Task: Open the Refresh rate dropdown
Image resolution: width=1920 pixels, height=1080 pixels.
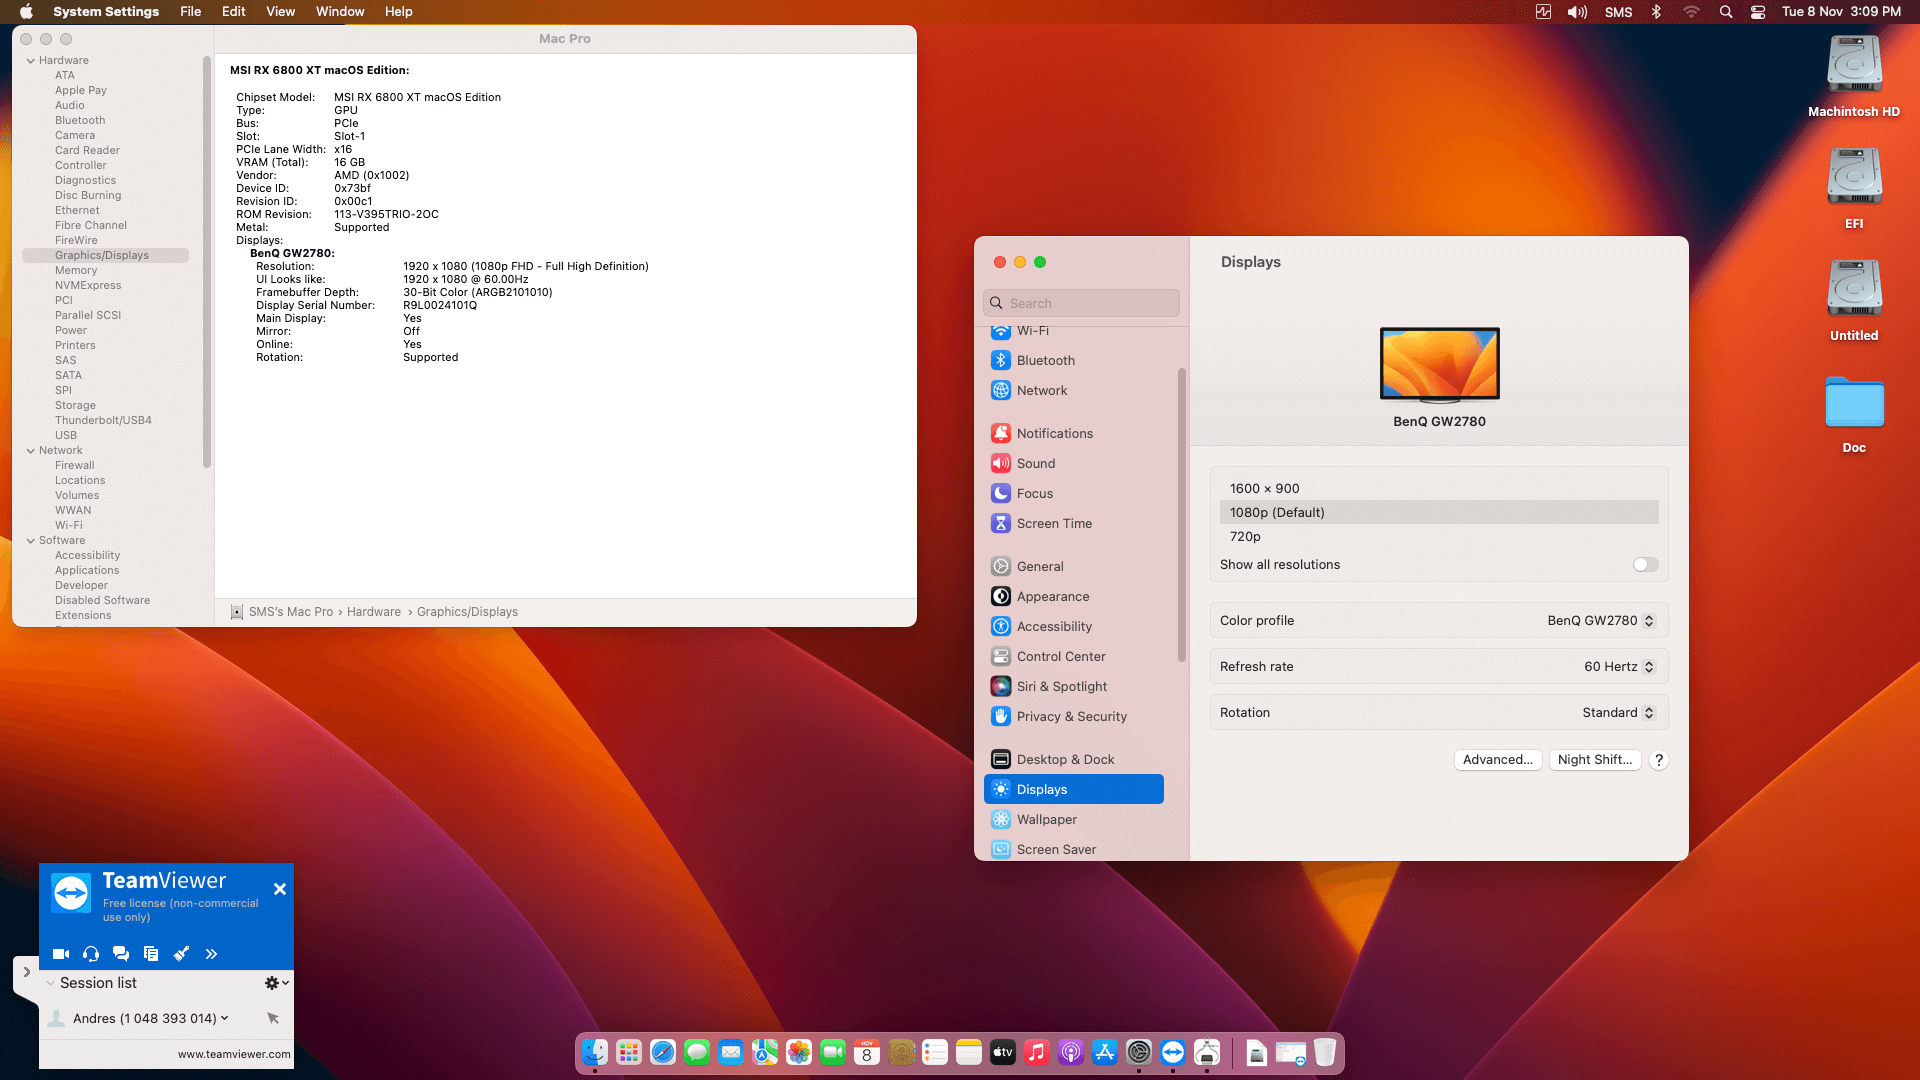Action: pos(1619,667)
